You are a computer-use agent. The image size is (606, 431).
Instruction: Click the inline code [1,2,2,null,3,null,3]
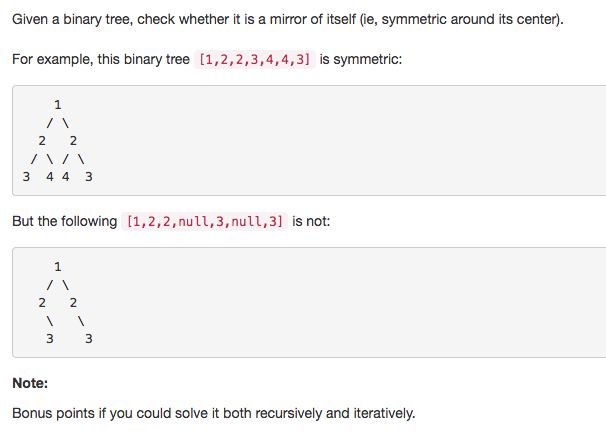click(x=204, y=221)
